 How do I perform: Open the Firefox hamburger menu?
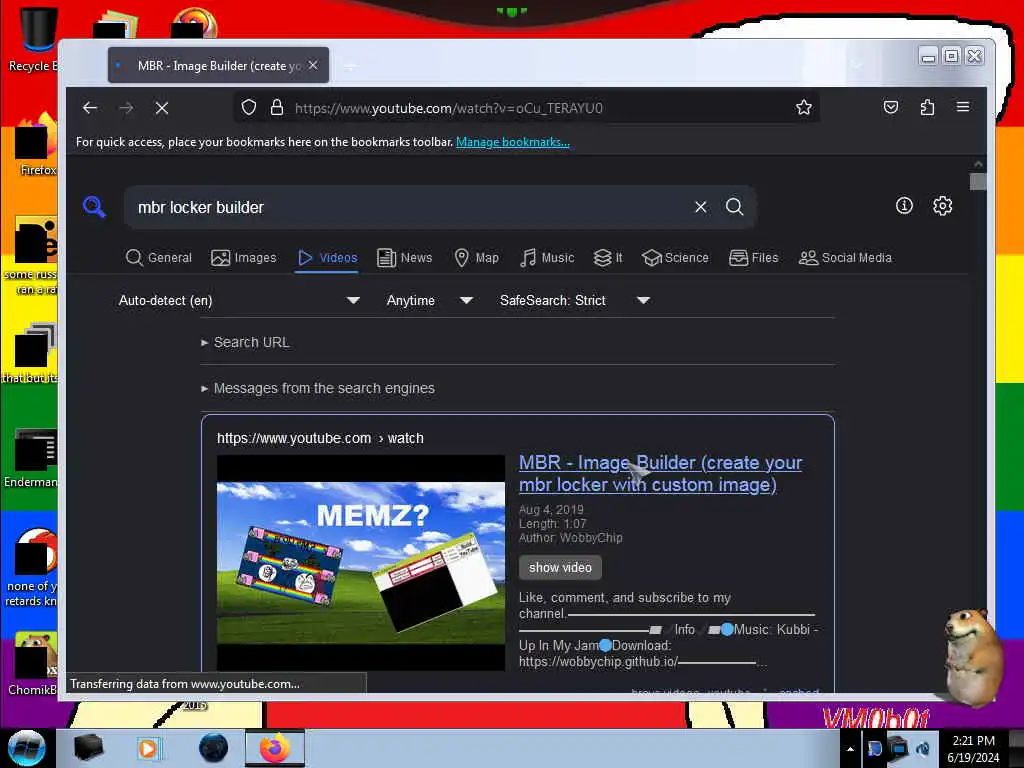[x=963, y=107]
